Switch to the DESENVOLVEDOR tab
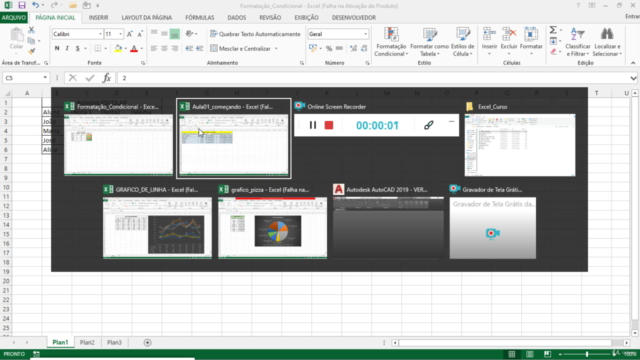 [x=353, y=18]
